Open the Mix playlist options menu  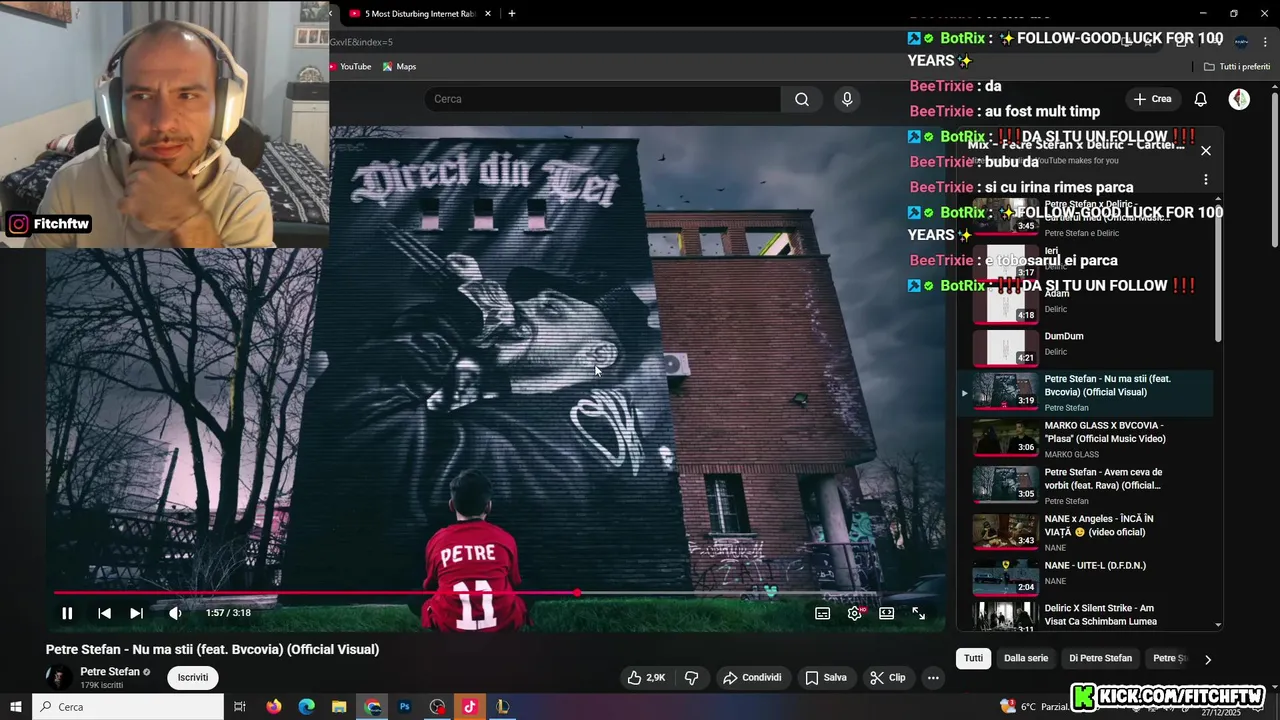[x=1206, y=180]
